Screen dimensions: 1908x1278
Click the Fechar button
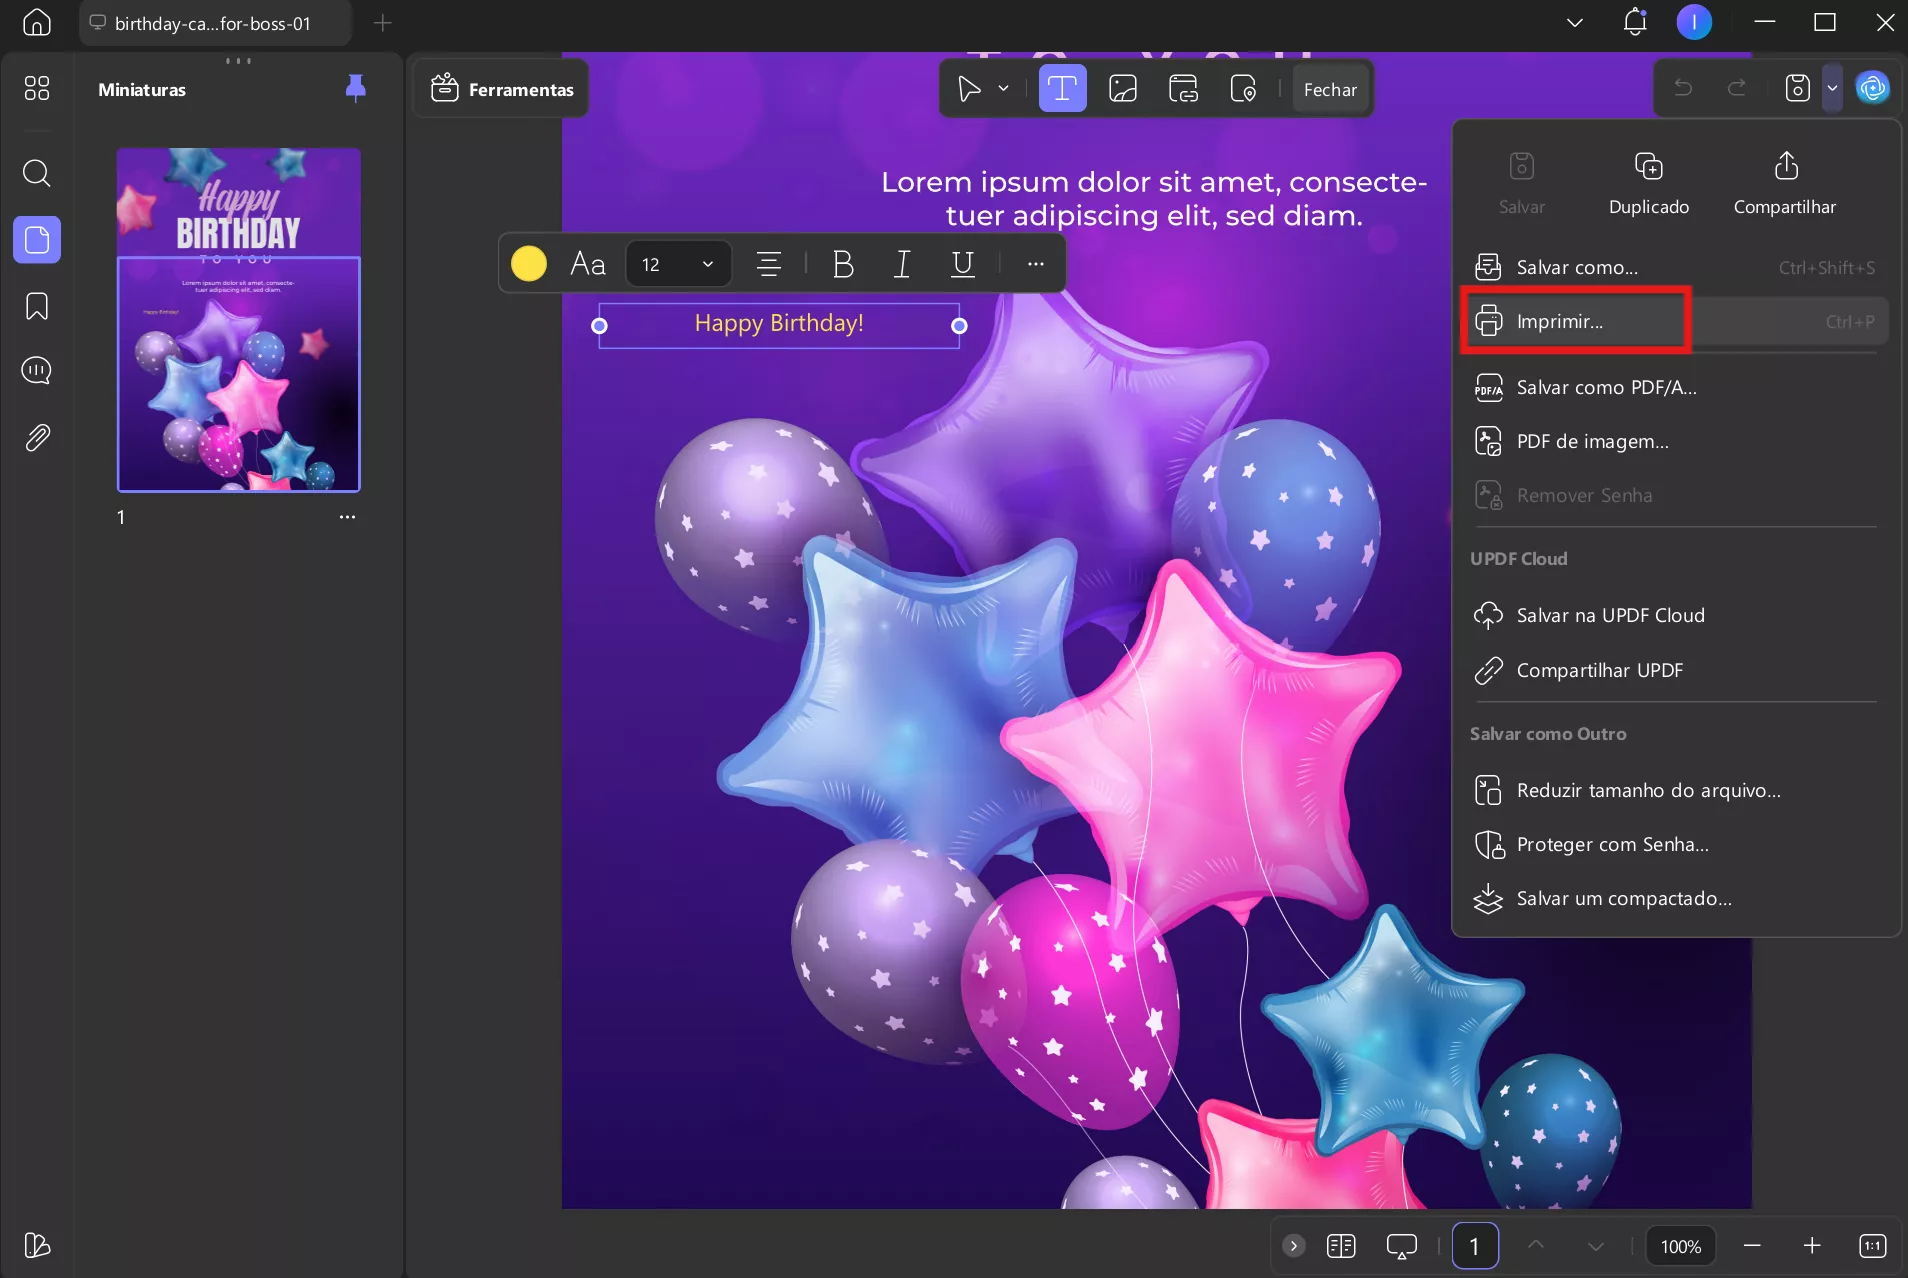pyautogui.click(x=1330, y=89)
